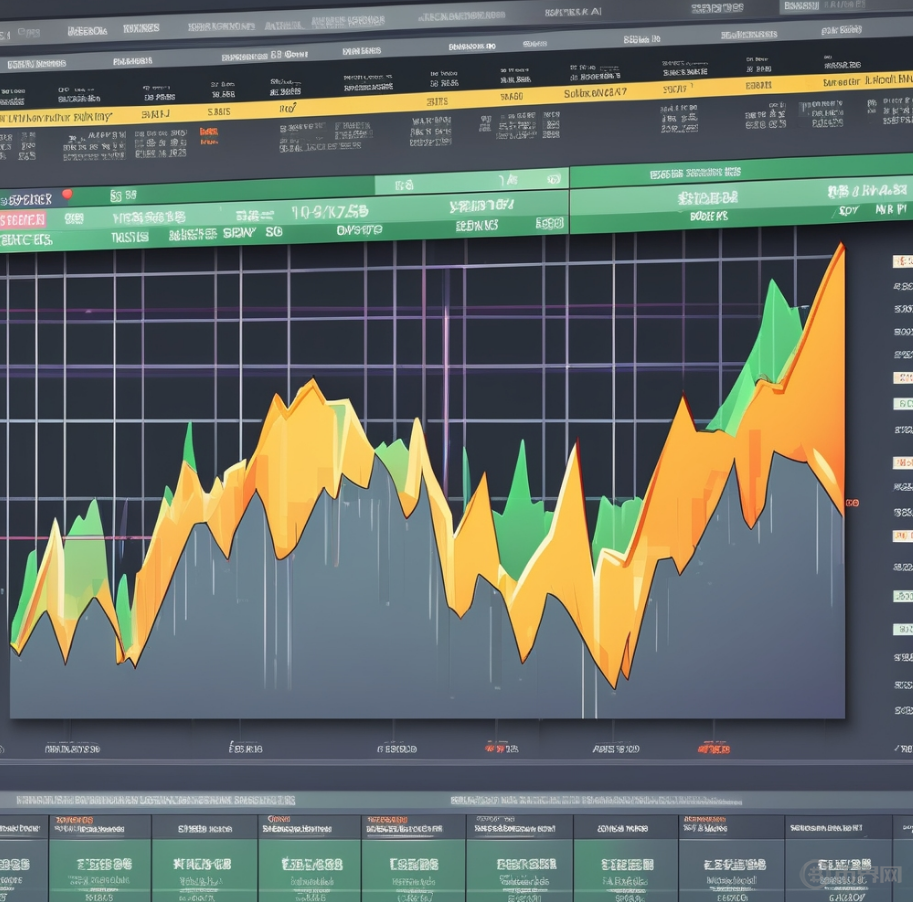Click the first green cell in bottom table

point(95,863)
